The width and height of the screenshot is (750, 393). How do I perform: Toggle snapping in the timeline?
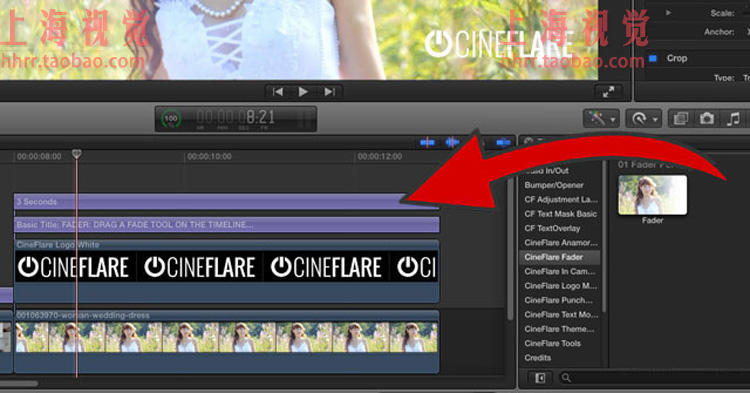coord(503,142)
